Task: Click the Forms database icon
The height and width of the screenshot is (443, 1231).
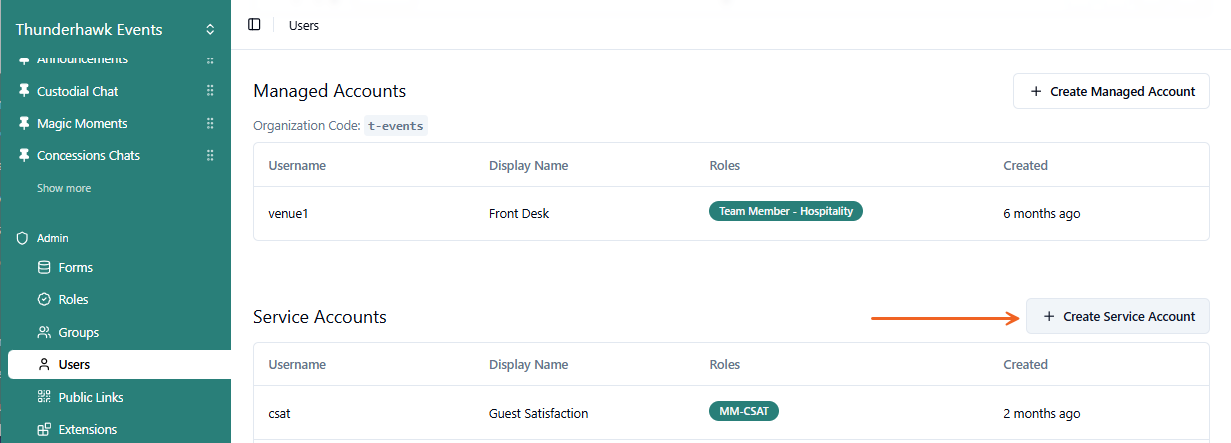Action: click(x=44, y=268)
